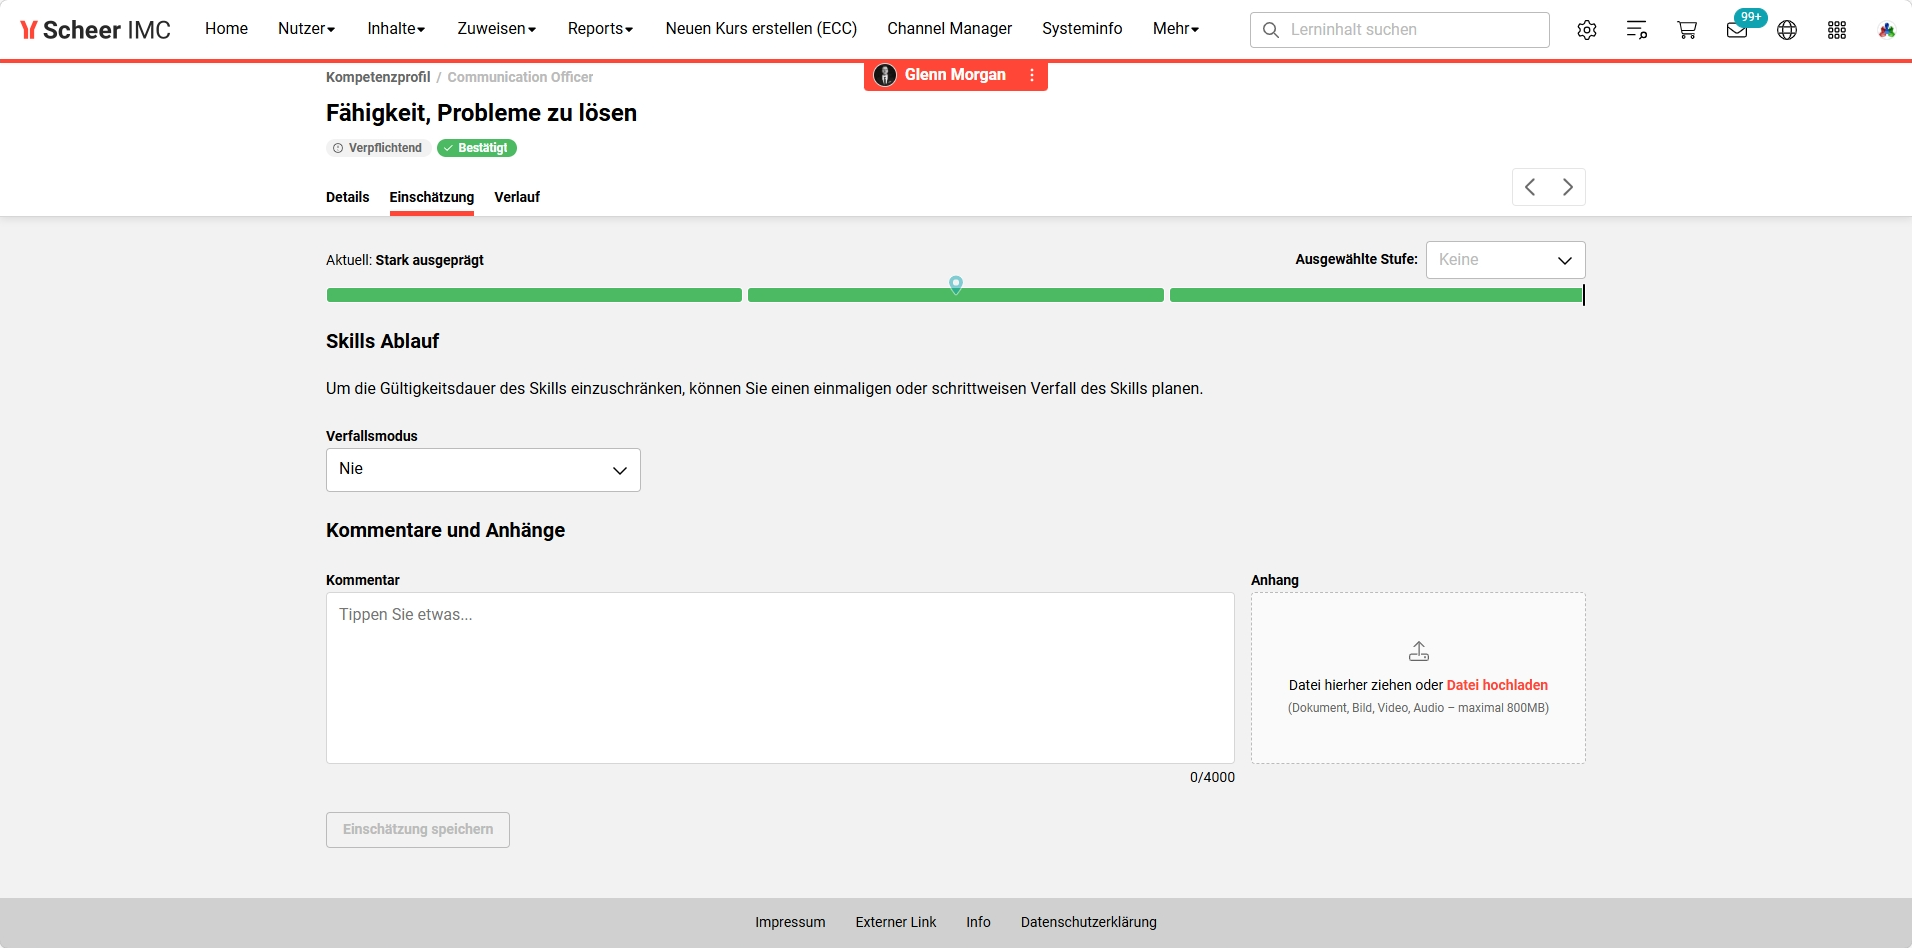This screenshot has width=1912, height=948.
Task: Click Communication Officer breadcrumb
Action: (520, 77)
